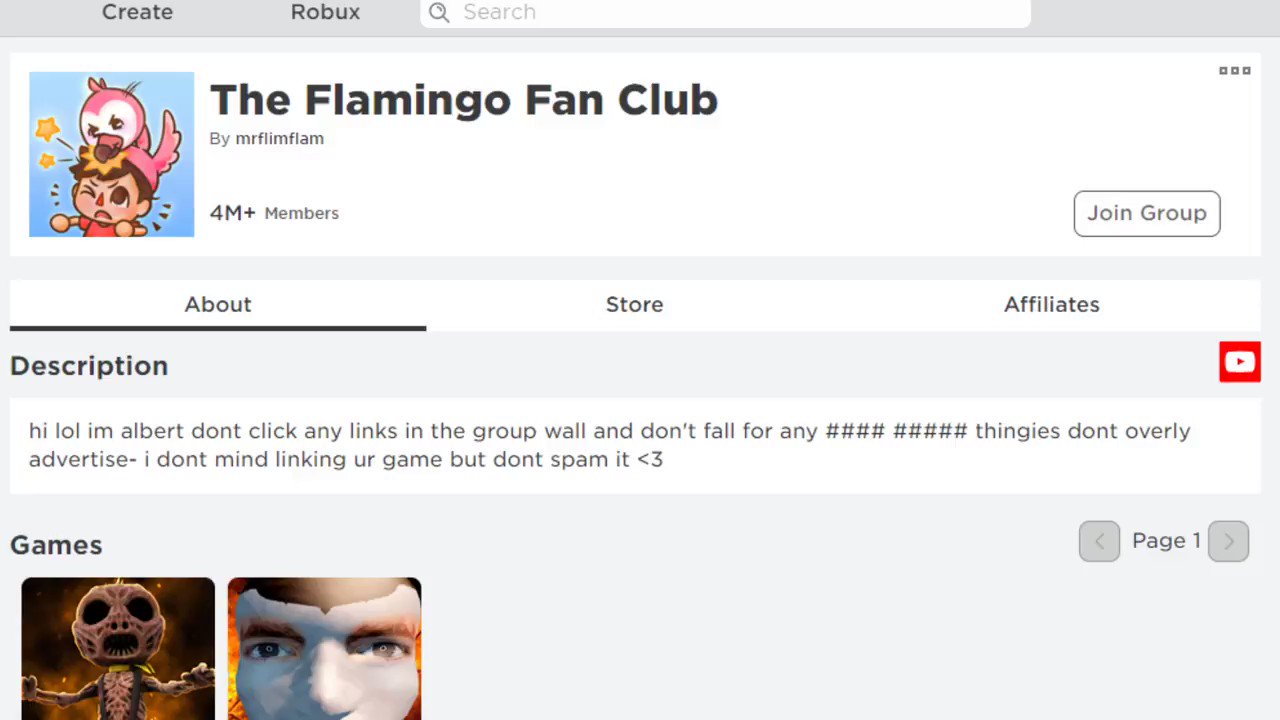The image size is (1280, 720).
Task: Click the 4M+ Members count
Action: [x=274, y=213]
